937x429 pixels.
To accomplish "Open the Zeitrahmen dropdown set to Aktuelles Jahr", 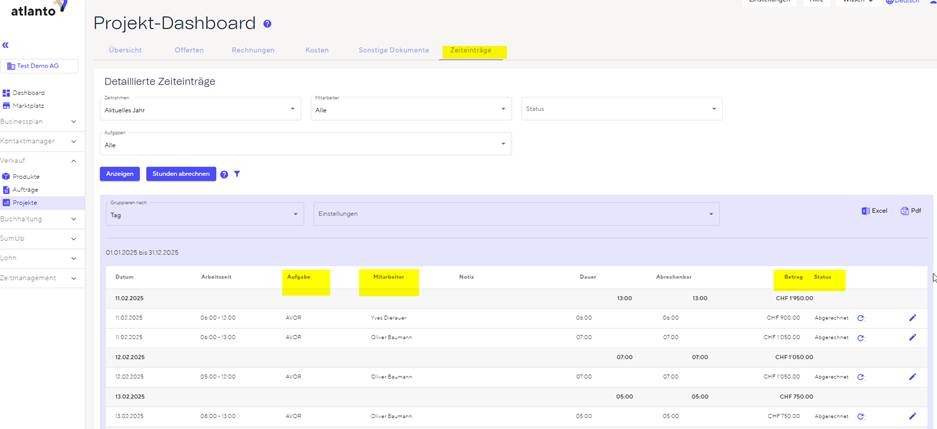I will click(x=200, y=109).
